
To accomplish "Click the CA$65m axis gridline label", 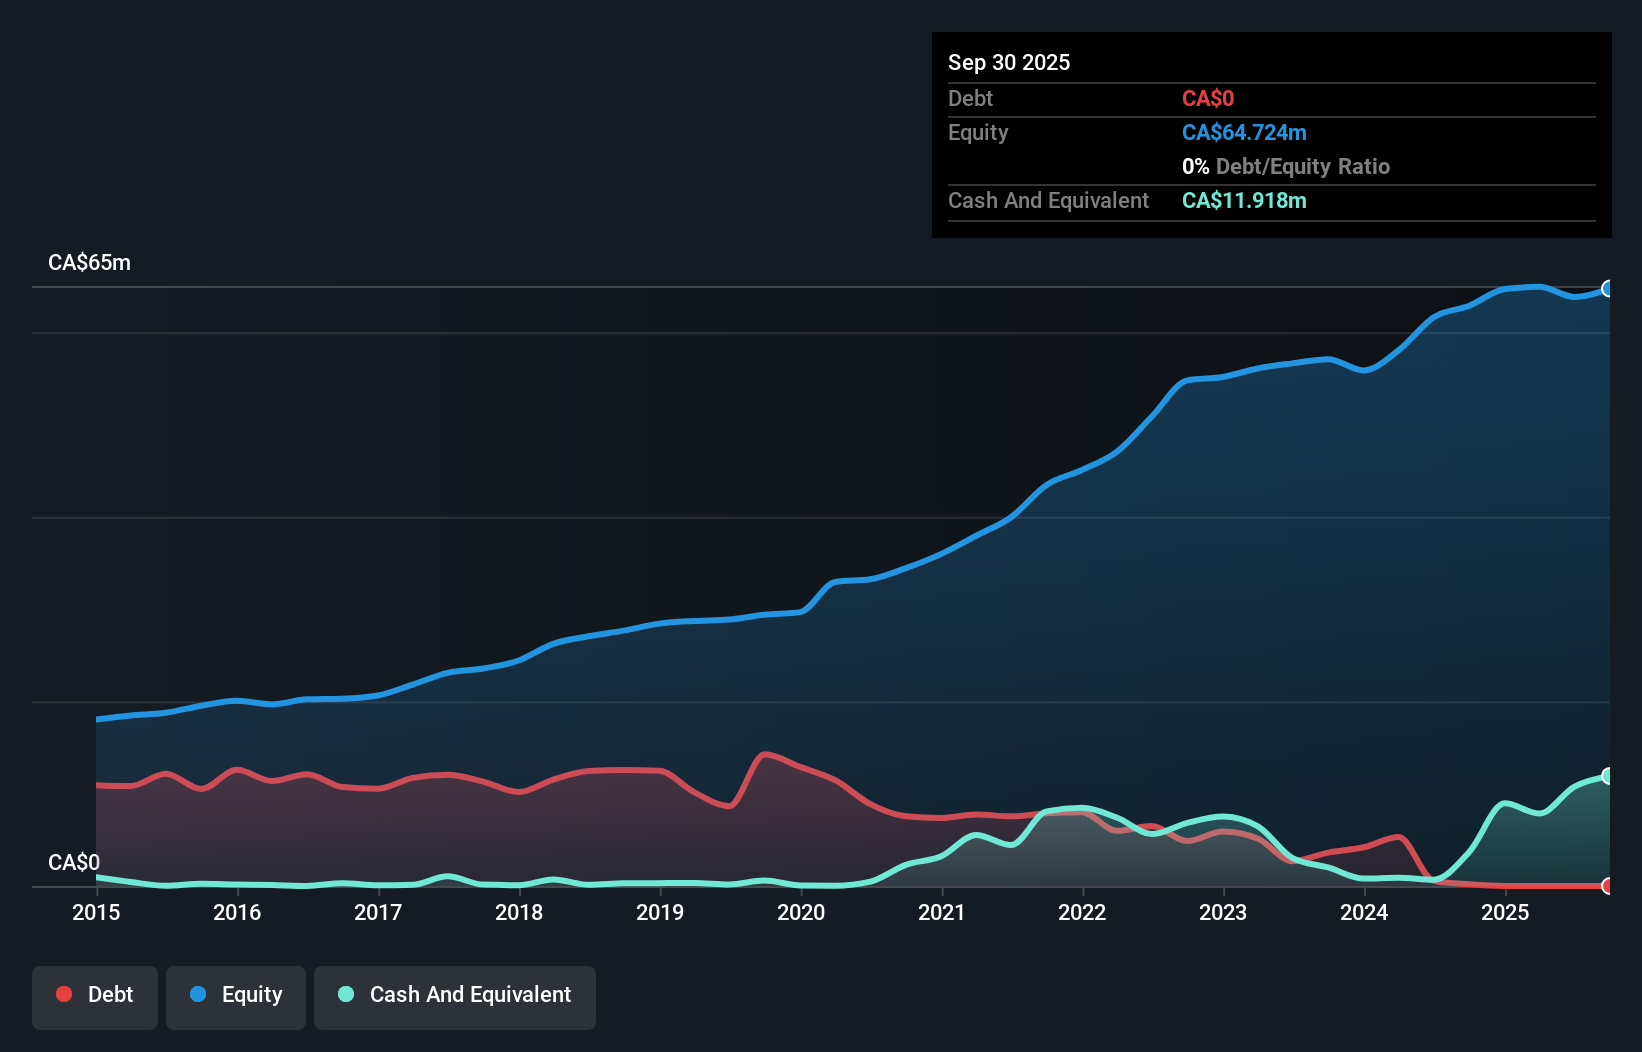I will (x=89, y=262).
